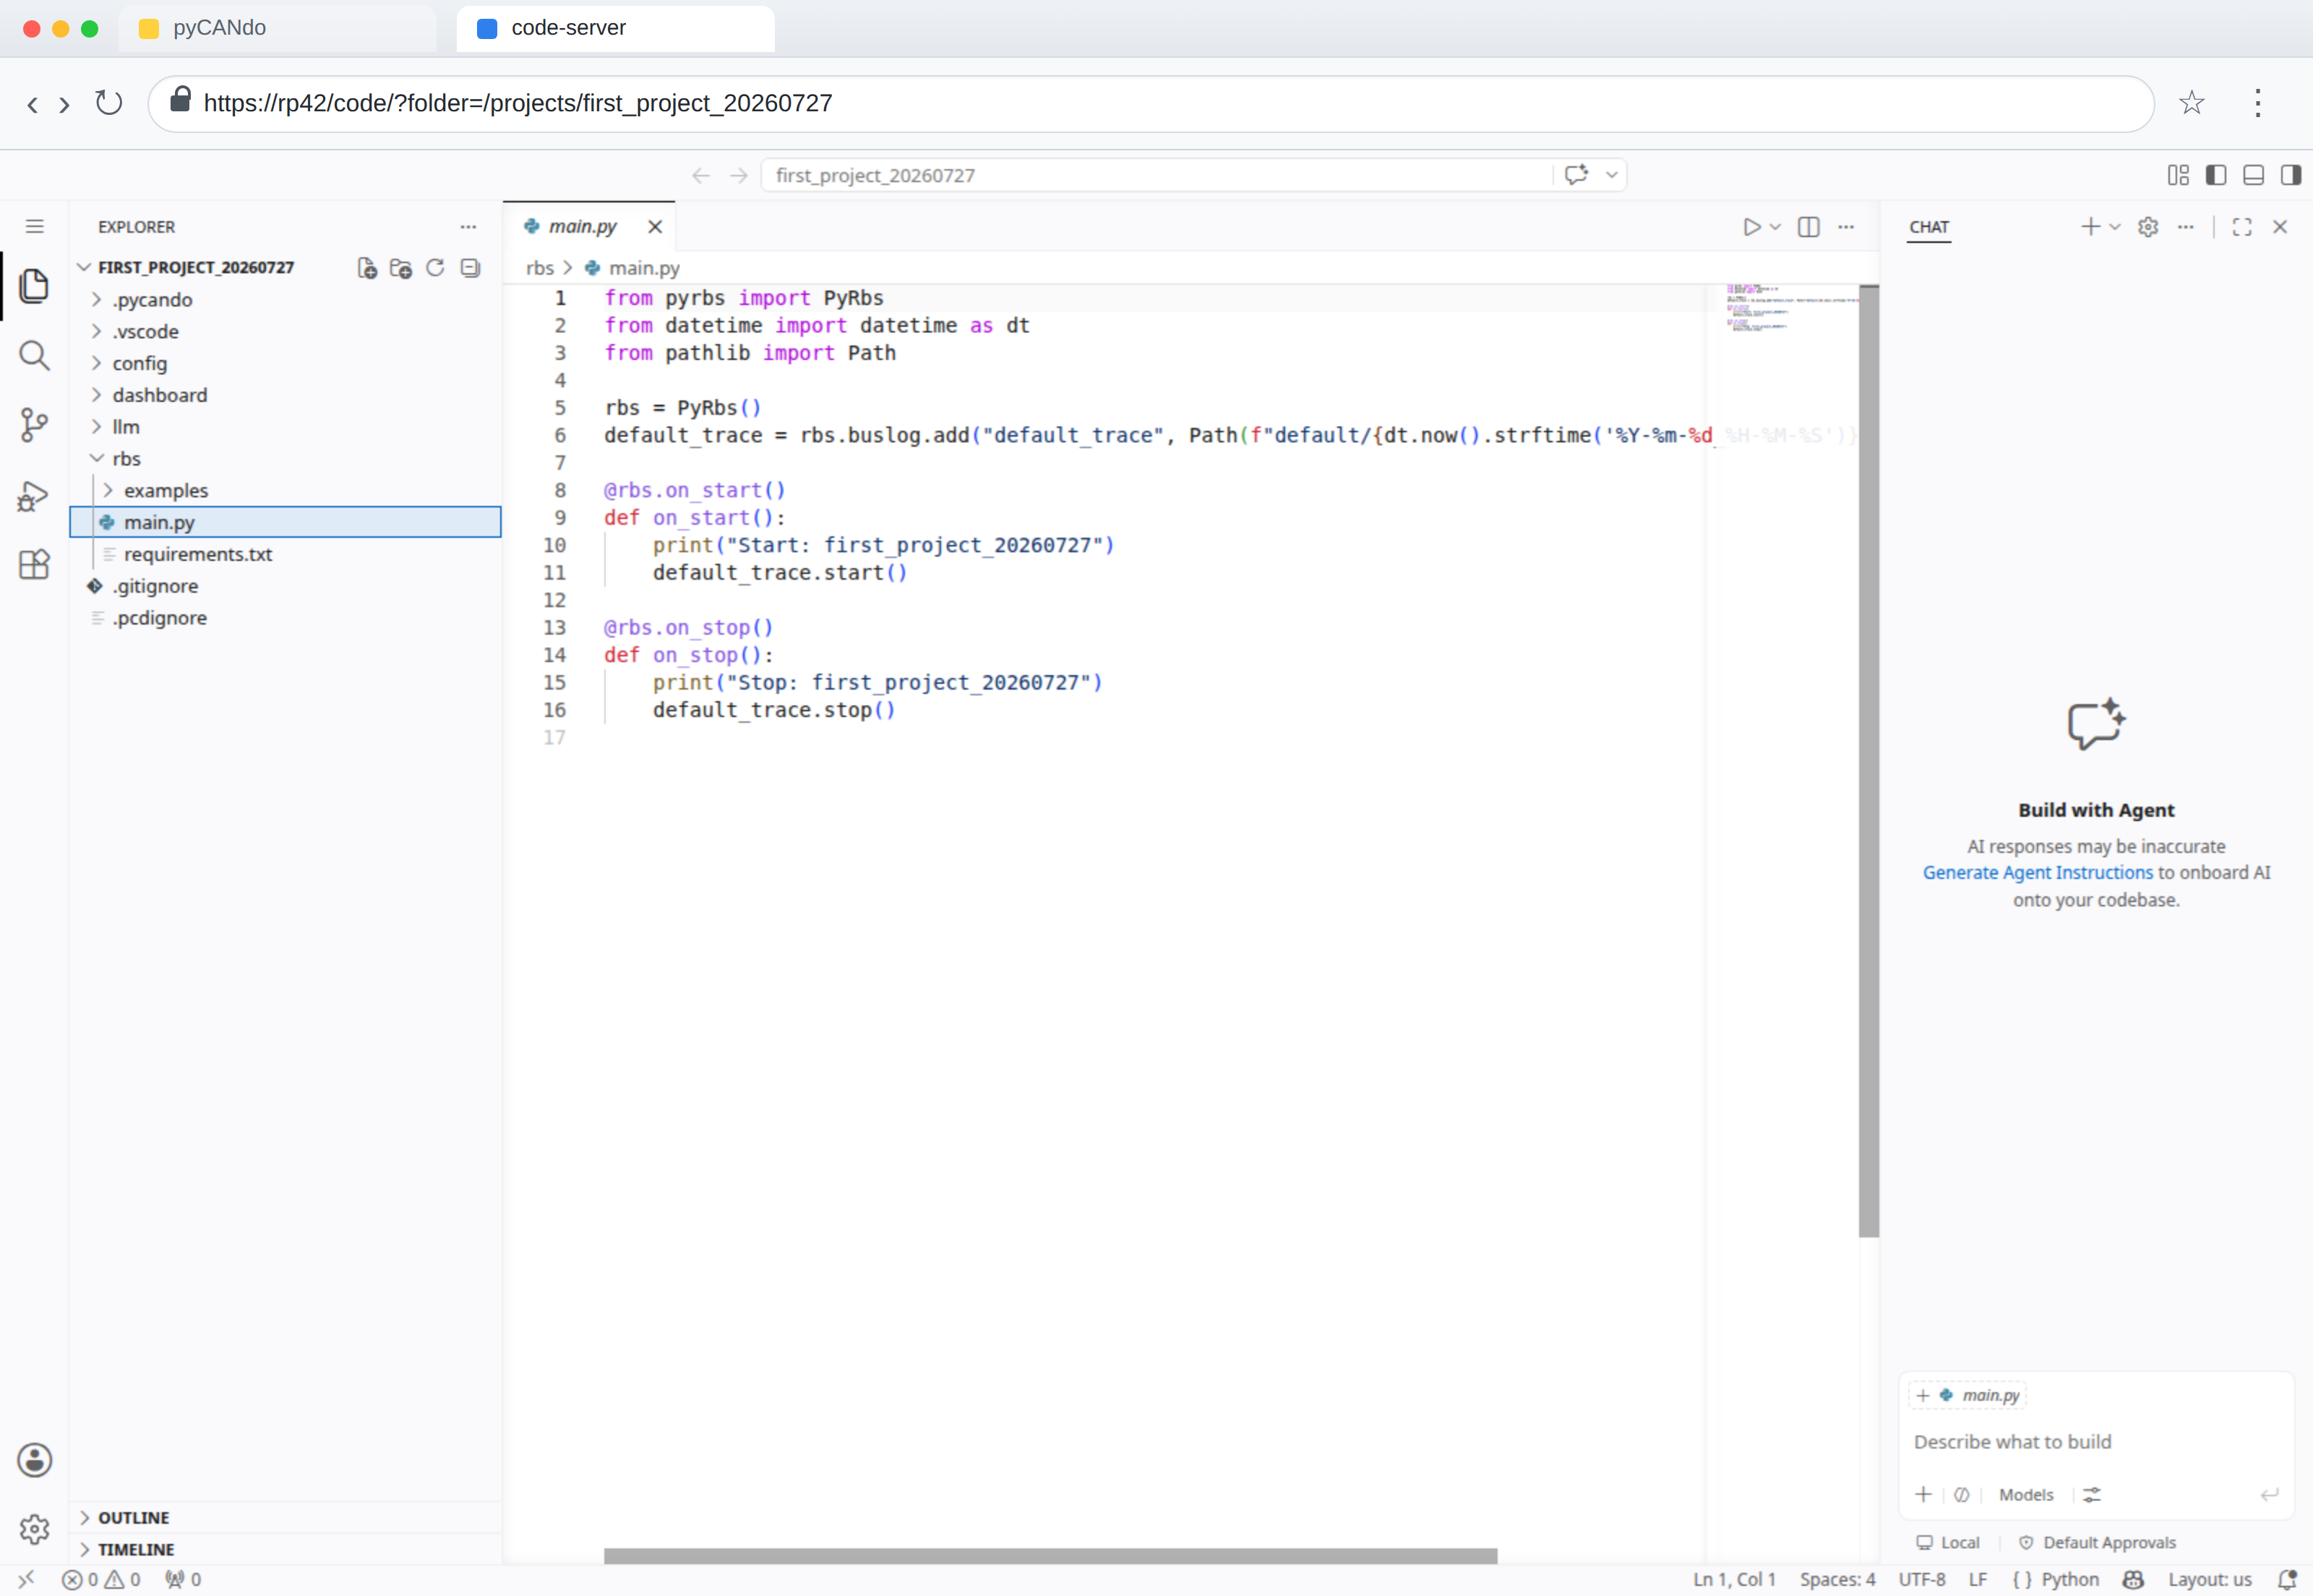Create a new file in explorer

click(367, 268)
